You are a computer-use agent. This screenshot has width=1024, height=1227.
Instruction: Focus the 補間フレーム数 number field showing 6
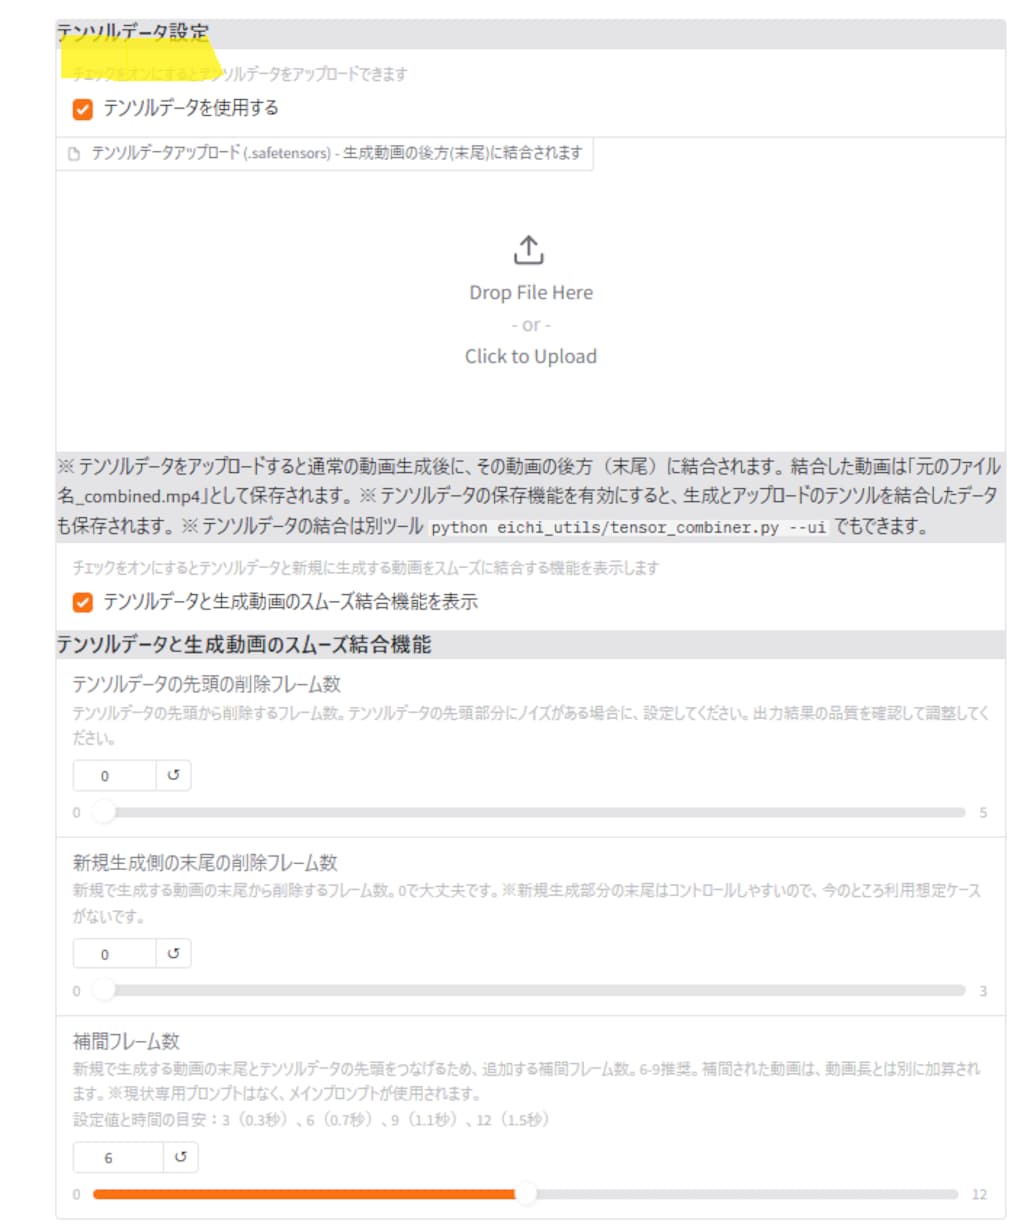point(117,1157)
